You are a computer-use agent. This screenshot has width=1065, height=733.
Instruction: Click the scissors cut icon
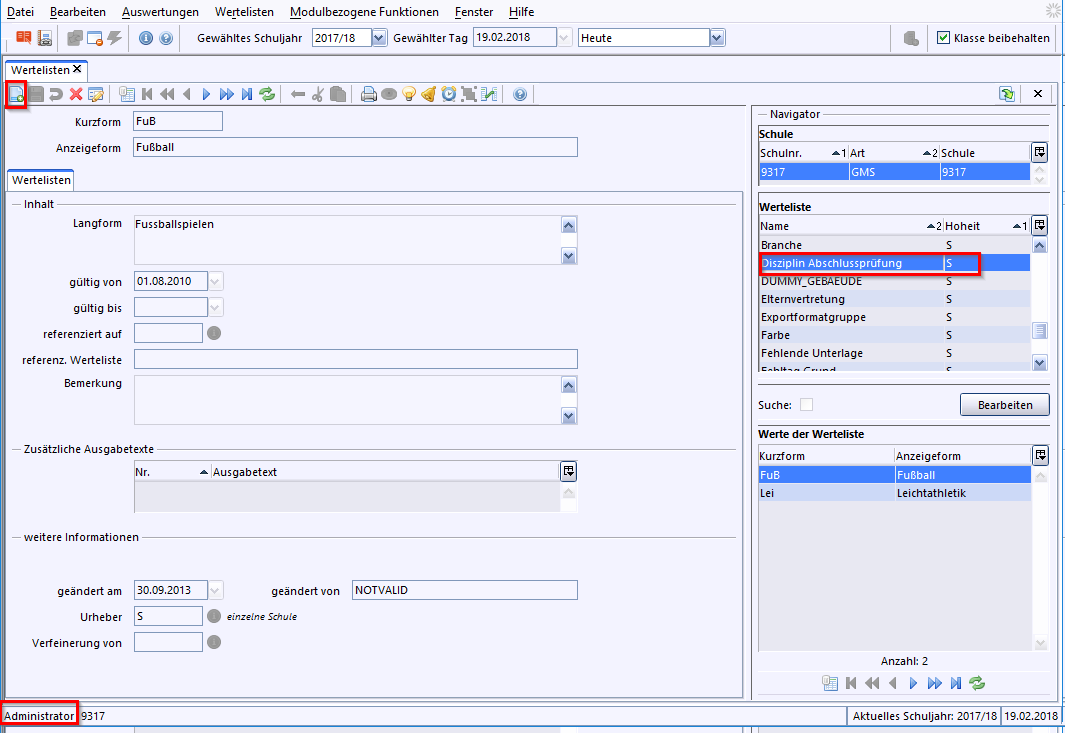tap(317, 94)
